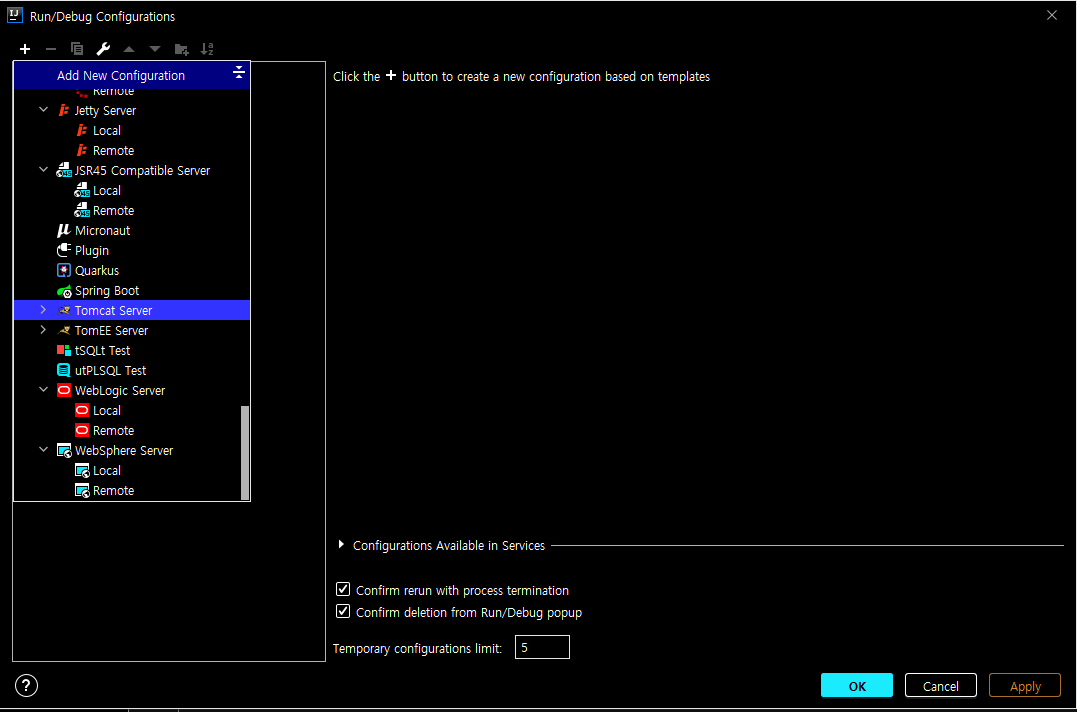Click the Tomcat Server icon
Viewport: 1077px width, 712px height.
[64, 310]
